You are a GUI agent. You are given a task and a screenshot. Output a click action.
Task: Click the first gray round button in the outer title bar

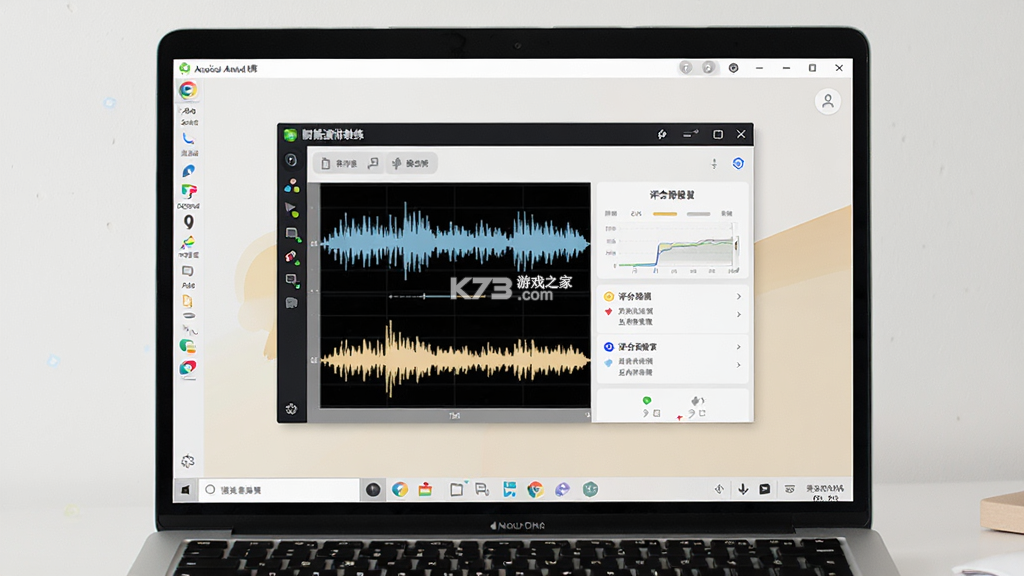tap(686, 68)
